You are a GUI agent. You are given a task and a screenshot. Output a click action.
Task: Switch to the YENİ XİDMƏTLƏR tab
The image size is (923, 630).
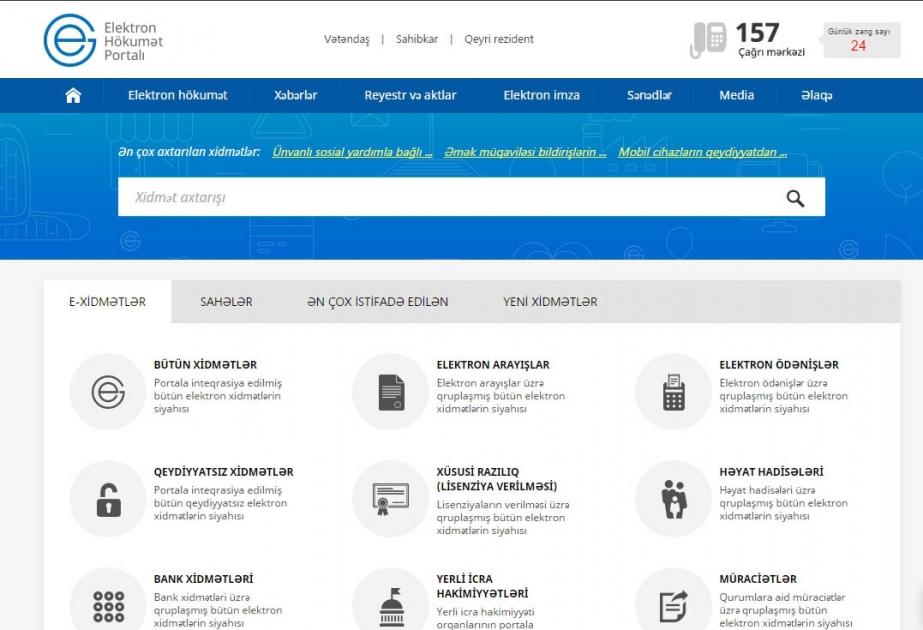(x=550, y=301)
